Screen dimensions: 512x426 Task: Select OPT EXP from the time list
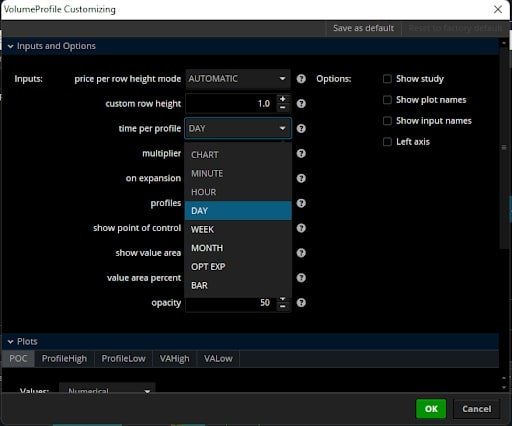tap(238, 267)
